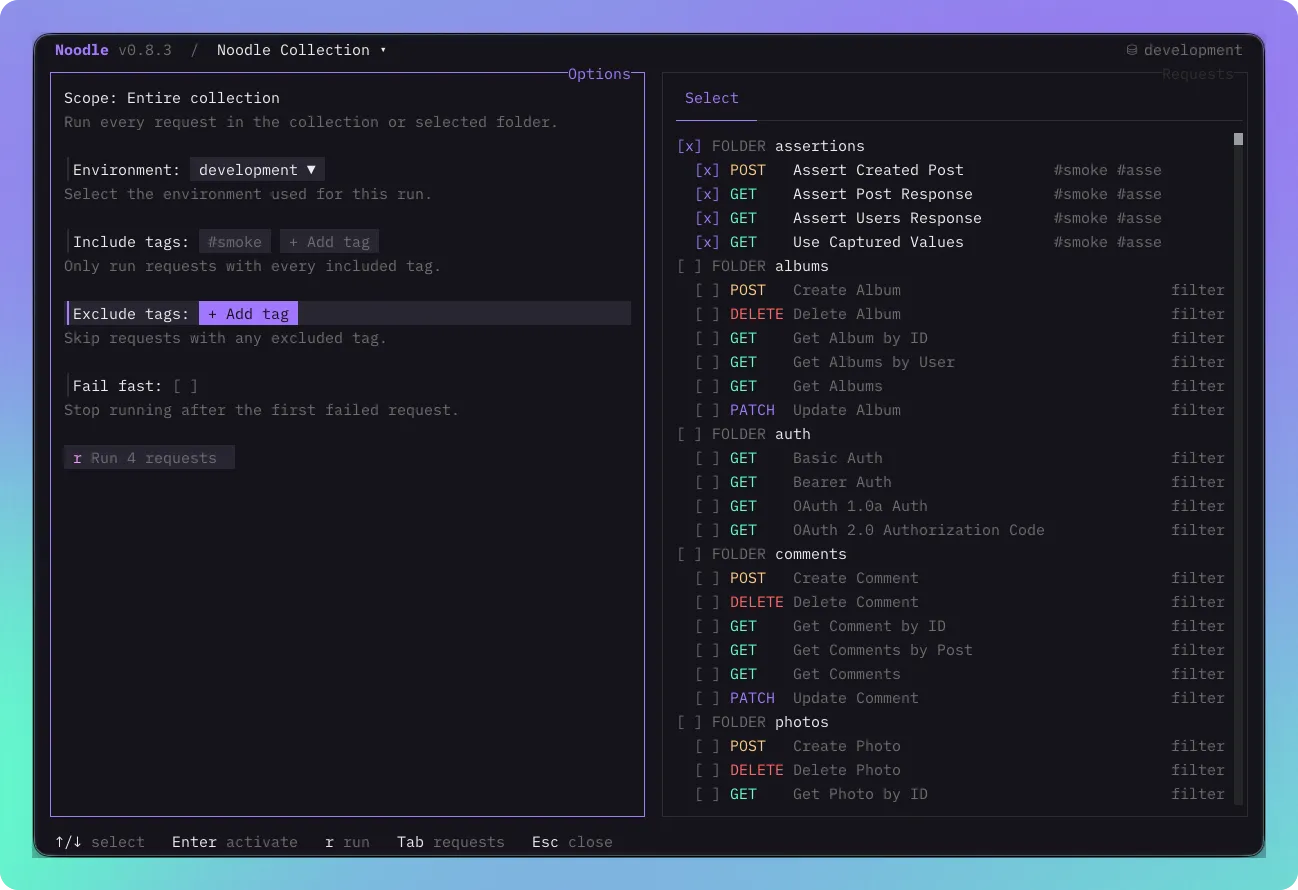
Task: Open the Noodle Collection dropdown arrow
Action: coord(383,50)
